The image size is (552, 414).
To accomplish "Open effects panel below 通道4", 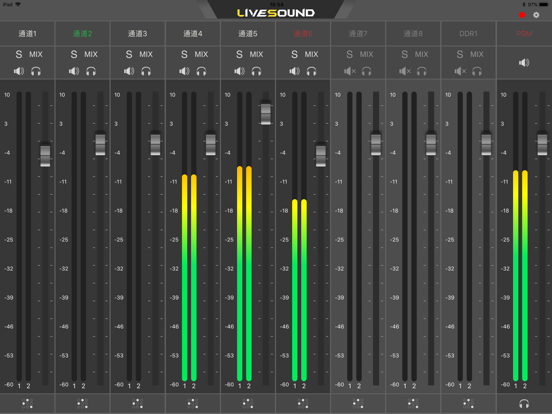I will coord(193,403).
